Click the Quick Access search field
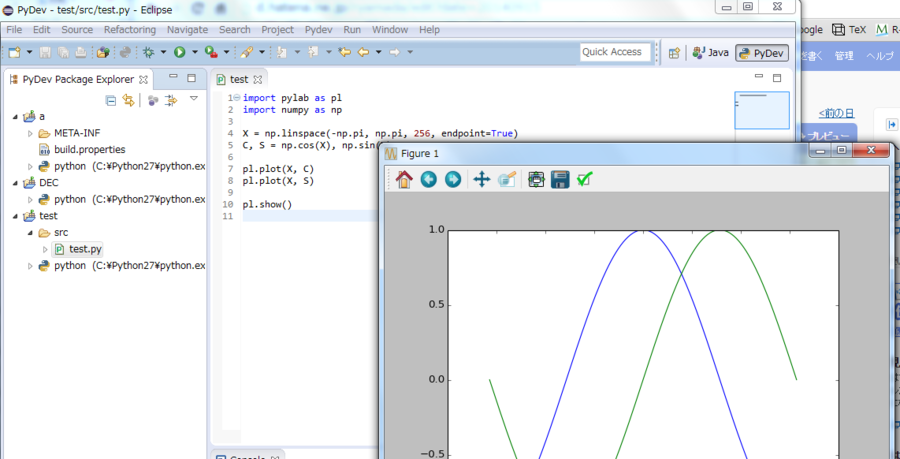 (616, 52)
